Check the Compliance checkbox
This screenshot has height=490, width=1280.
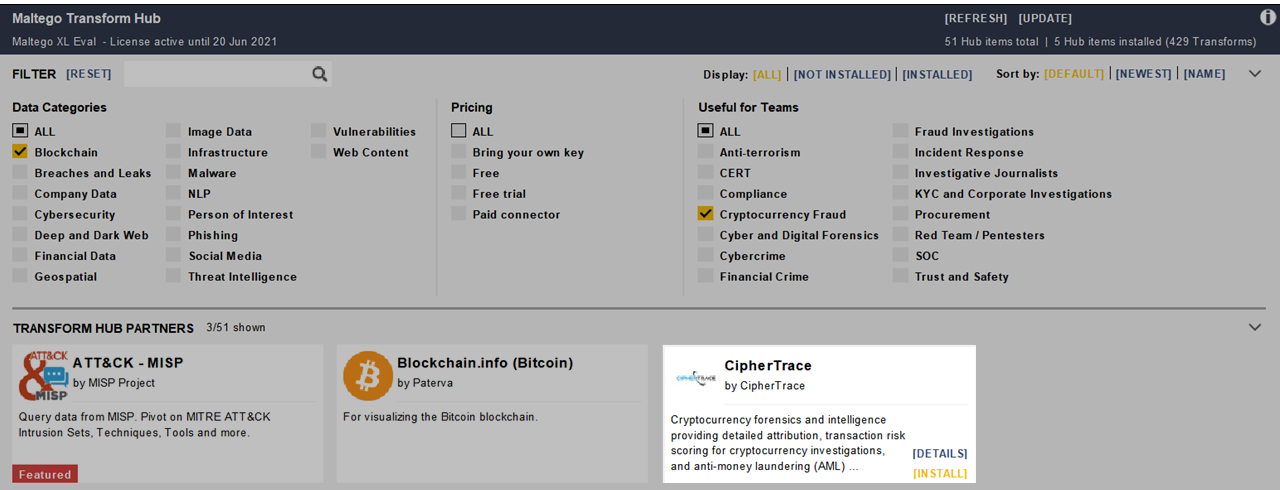click(x=705, y=194)
